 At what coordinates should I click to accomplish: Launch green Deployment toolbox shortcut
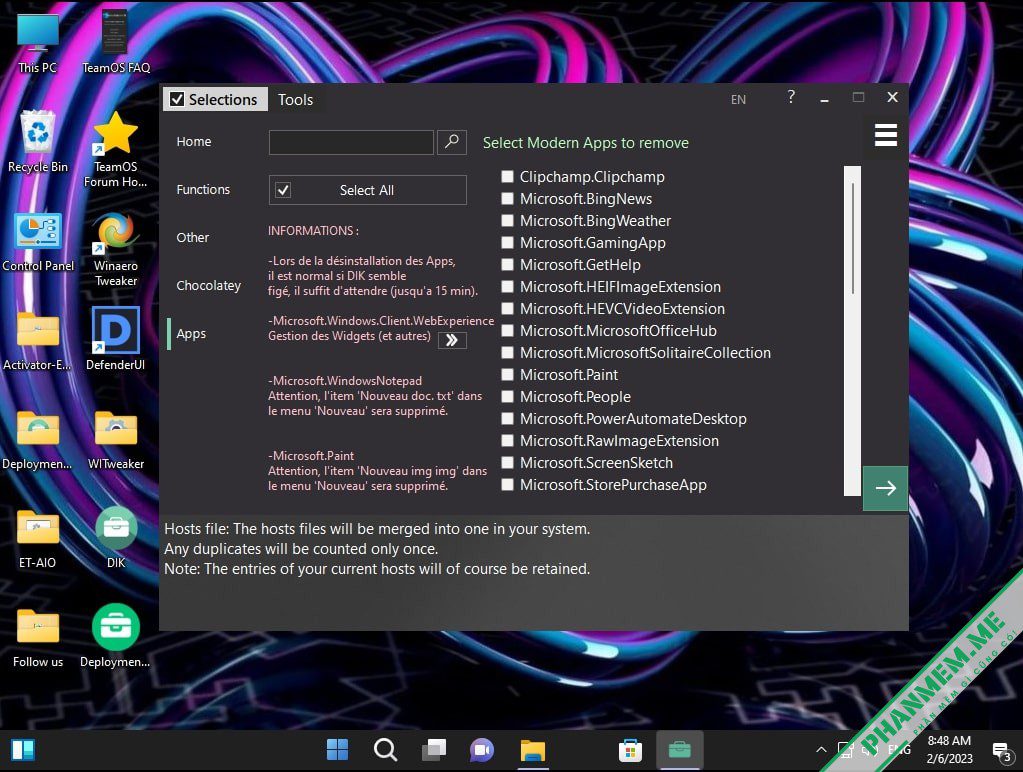point(115,637)
